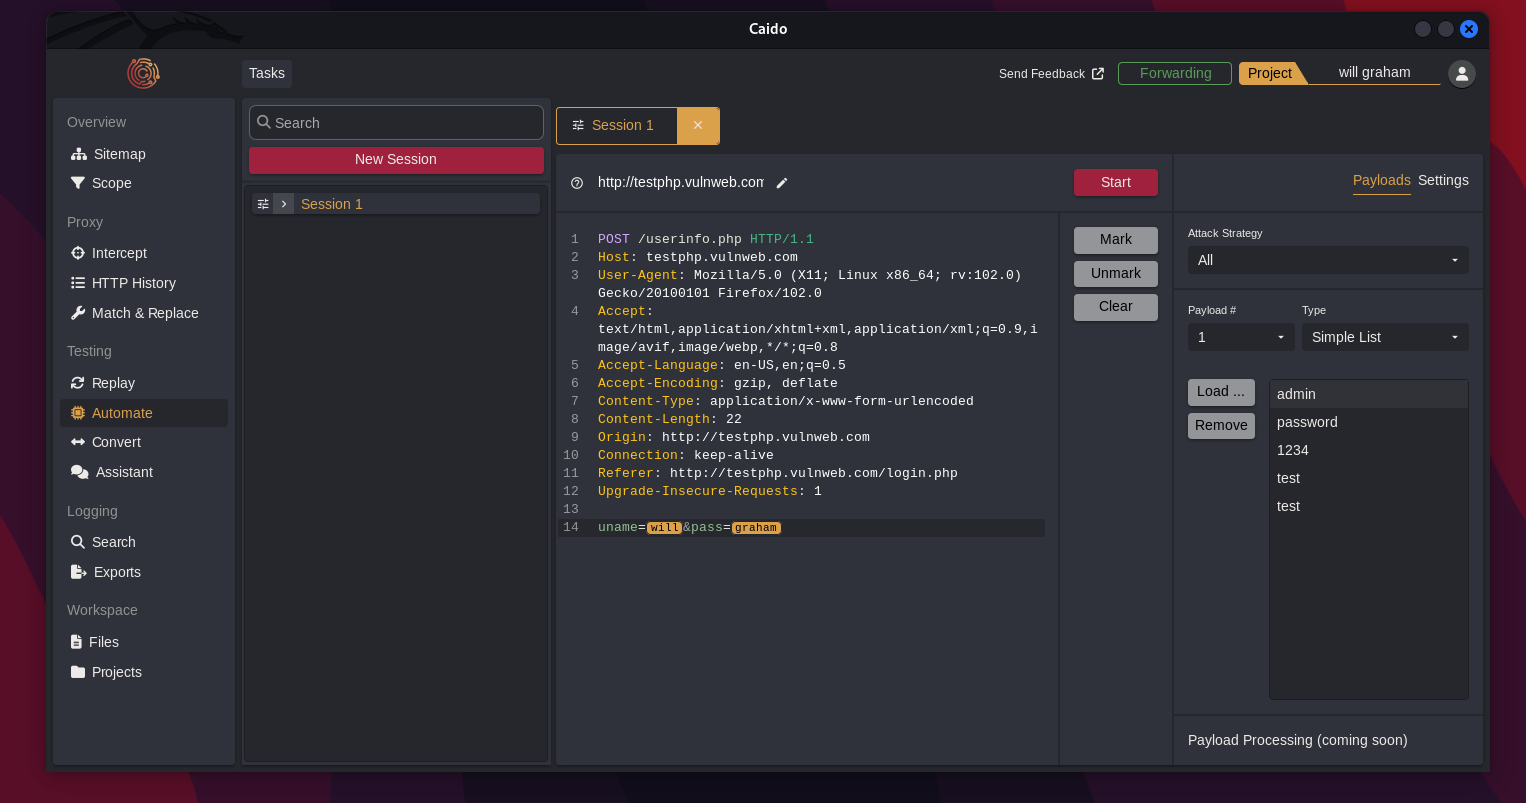
Task: Click the Start attack button
Action: pyautogui.click(x=1116, y=182)
